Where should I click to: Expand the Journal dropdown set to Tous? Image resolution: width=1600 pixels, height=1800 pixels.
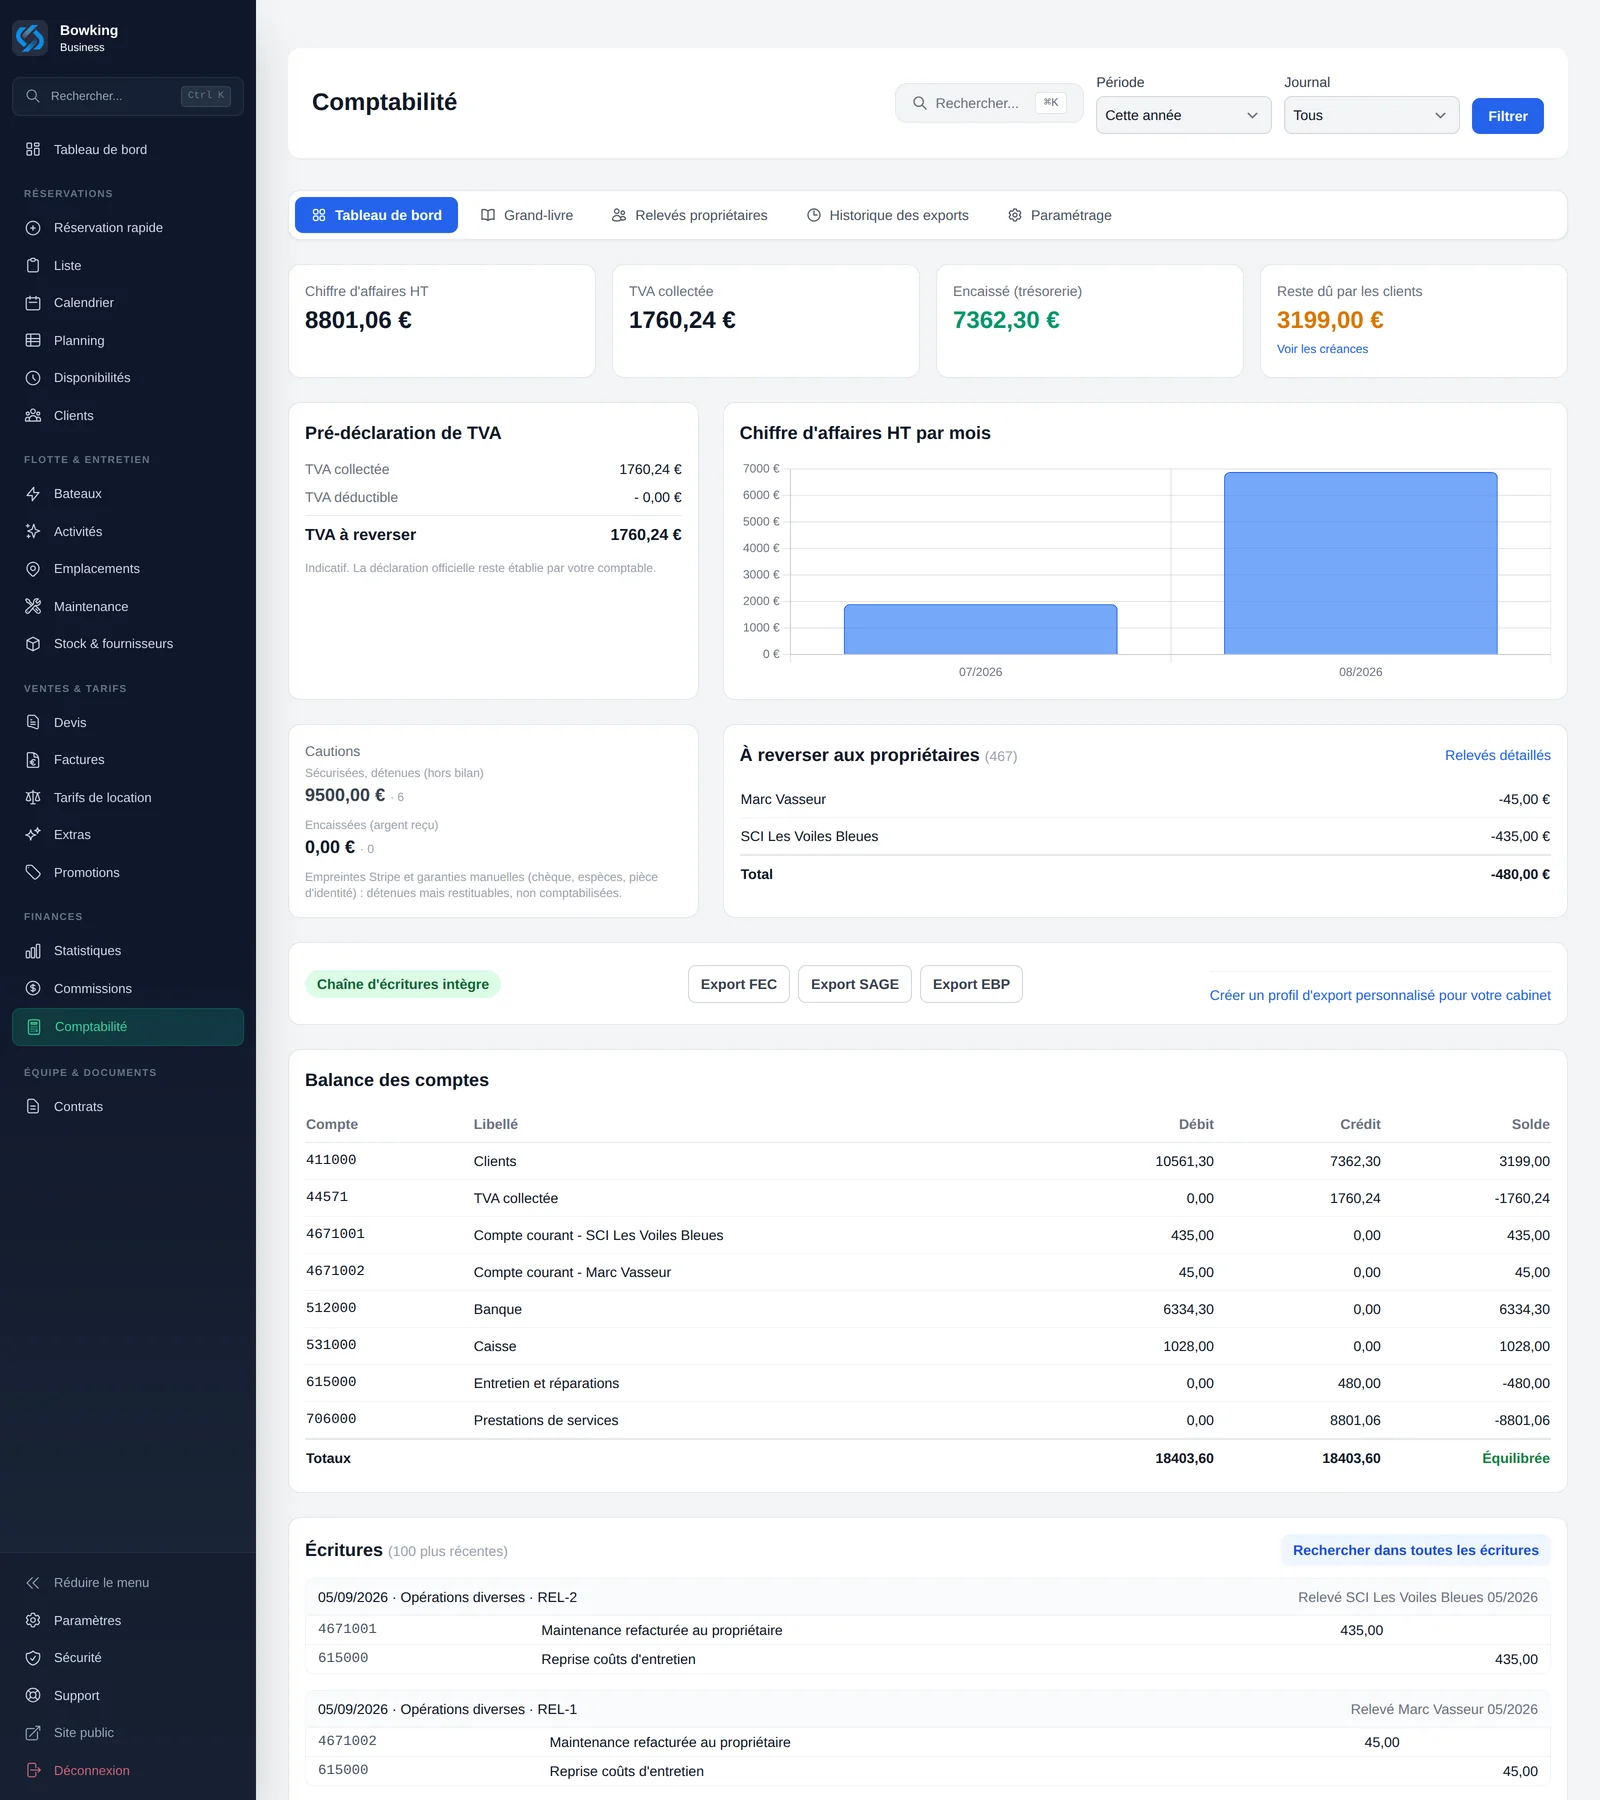(1371, 116)
